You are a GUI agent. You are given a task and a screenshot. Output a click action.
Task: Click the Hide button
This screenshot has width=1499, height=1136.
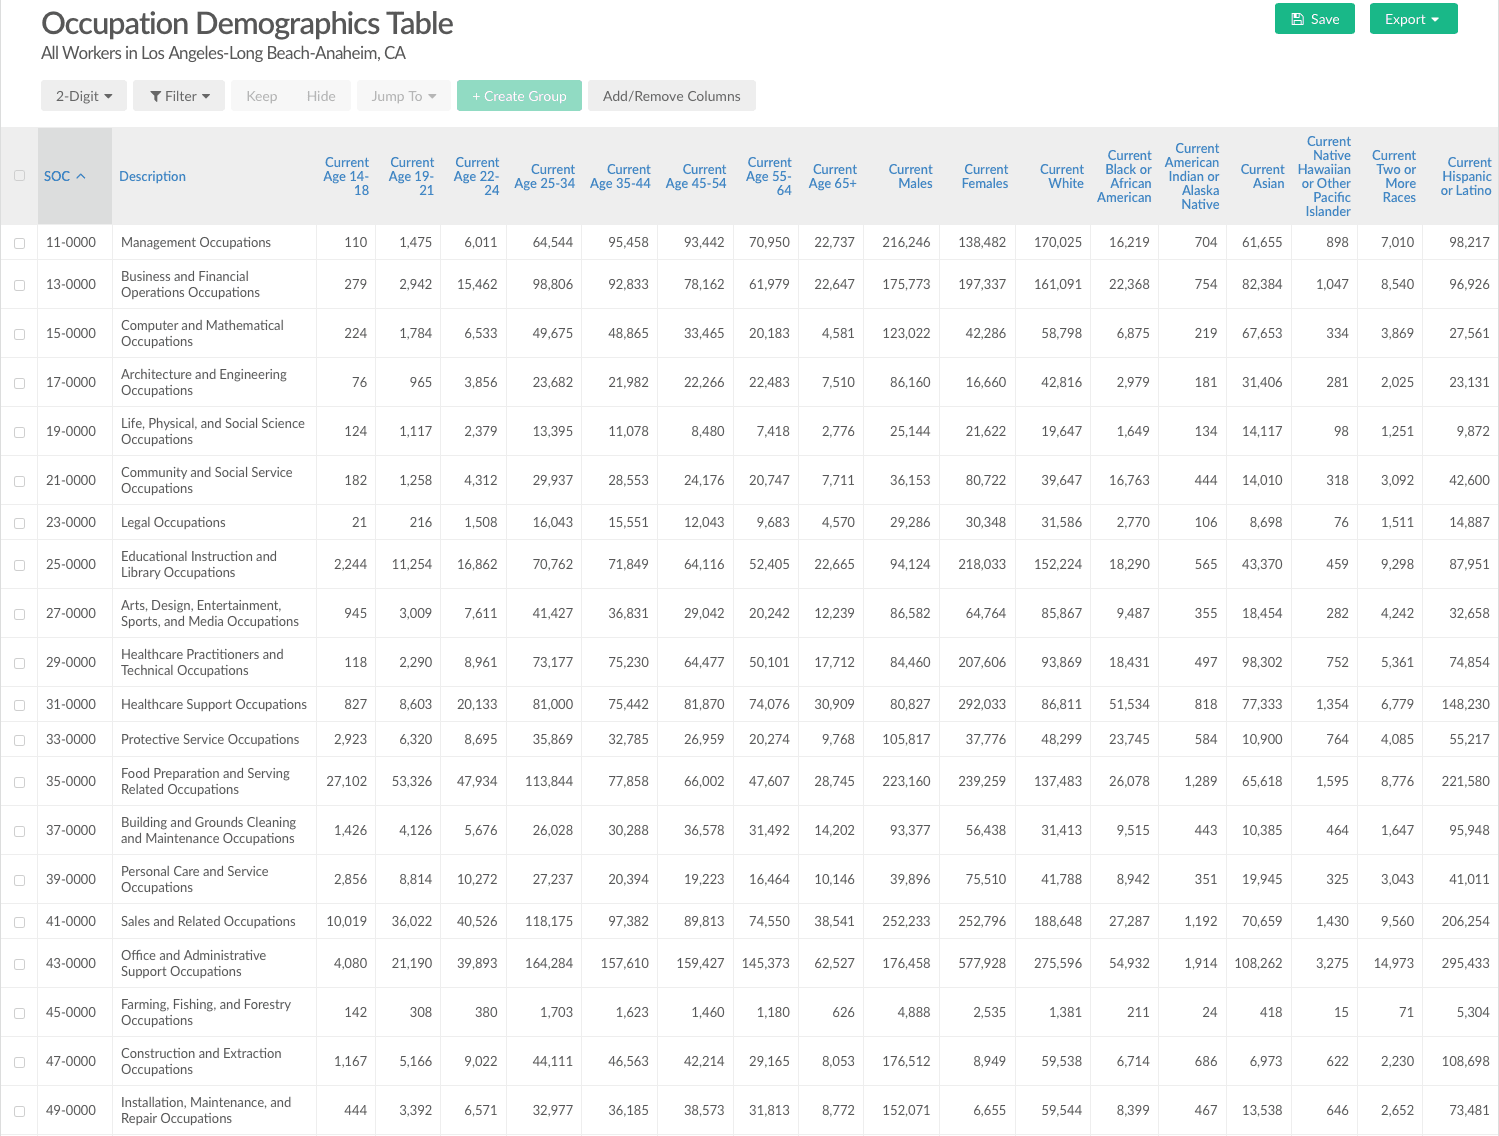[321, 96]
